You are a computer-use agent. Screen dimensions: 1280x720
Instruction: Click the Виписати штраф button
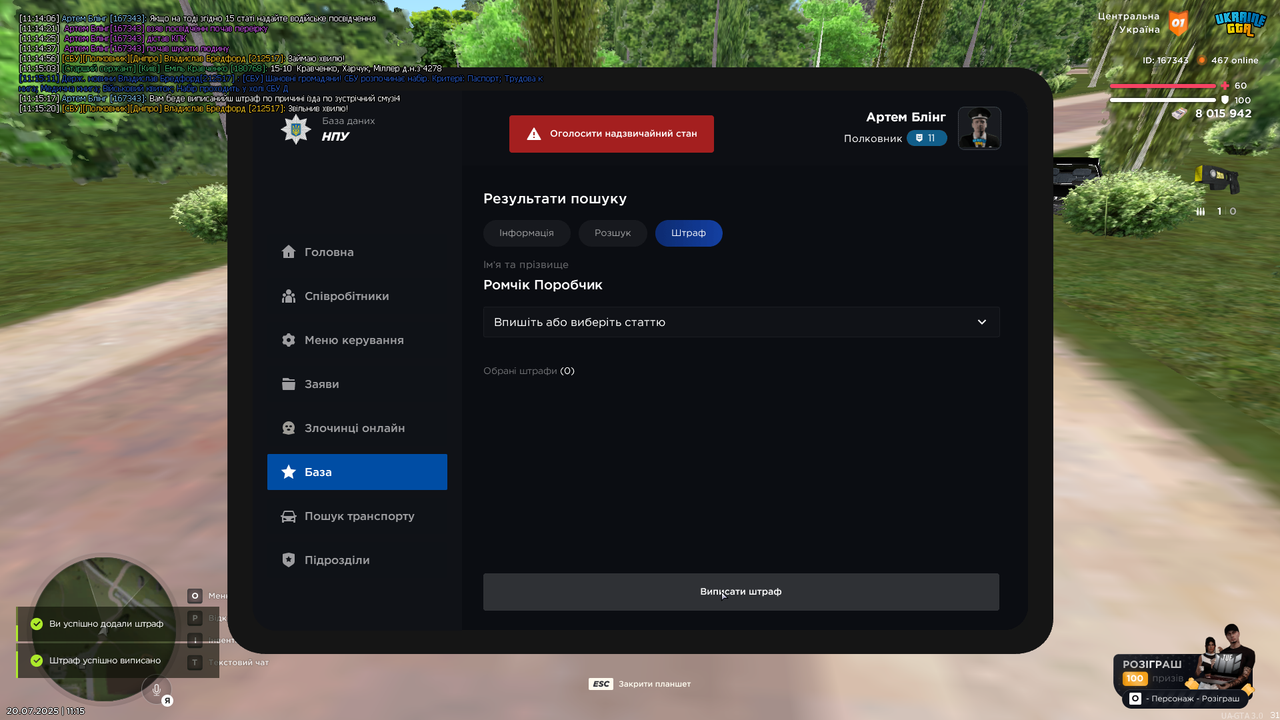(741, 592)
